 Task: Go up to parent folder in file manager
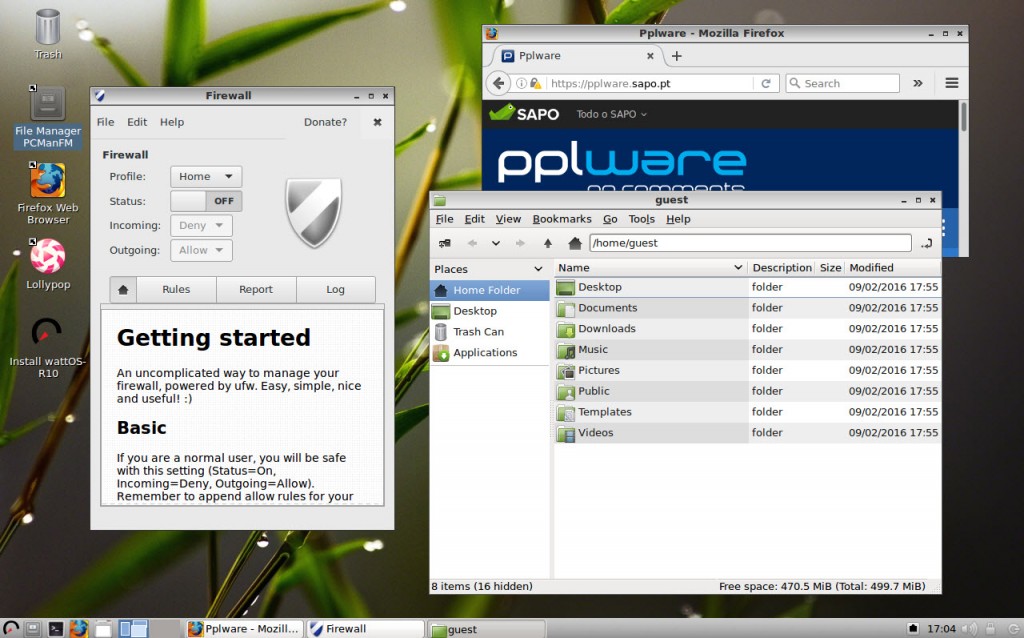548,244
